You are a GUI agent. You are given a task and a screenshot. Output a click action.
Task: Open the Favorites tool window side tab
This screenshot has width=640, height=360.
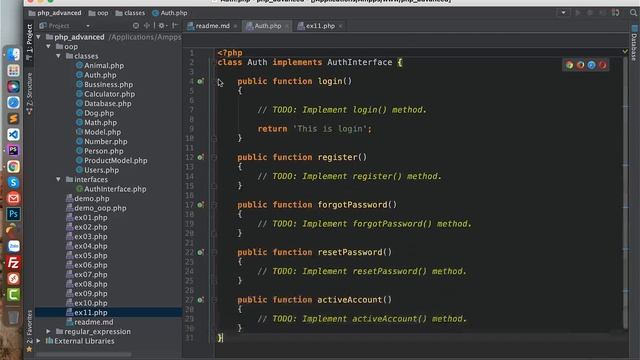coord(29,331)
